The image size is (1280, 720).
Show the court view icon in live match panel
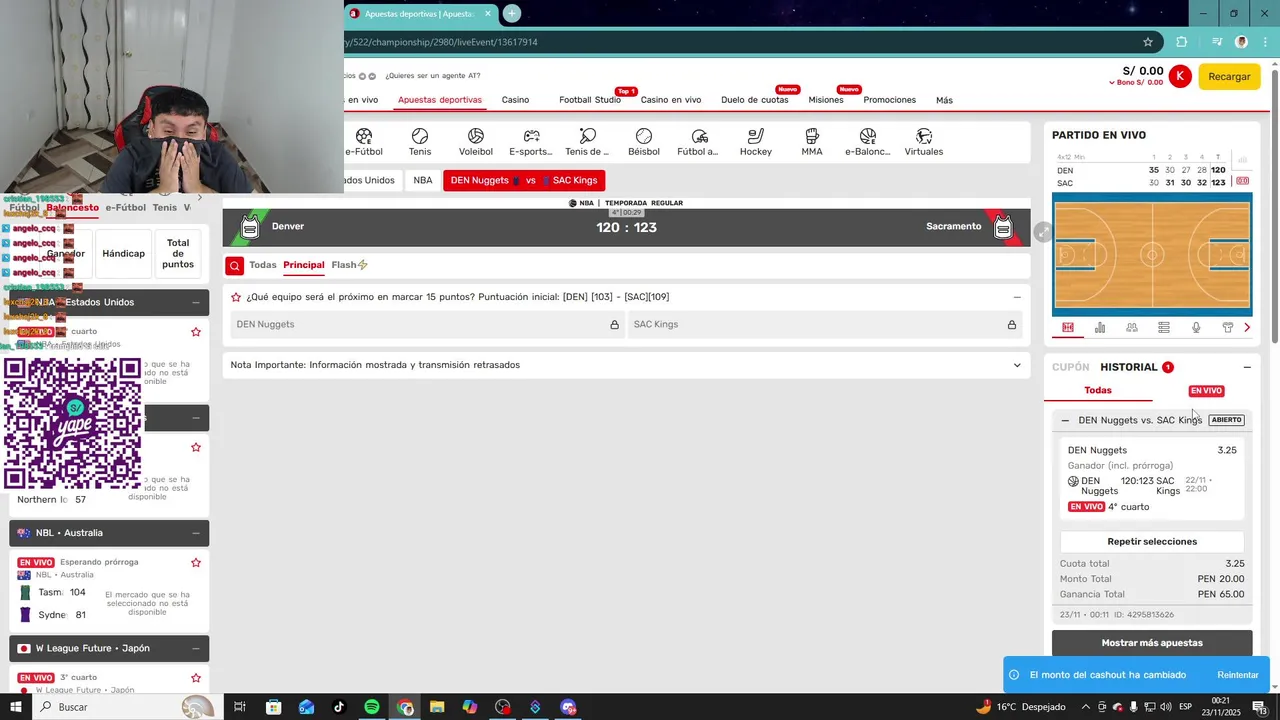pyautogui.click(x=1068, y=327)
